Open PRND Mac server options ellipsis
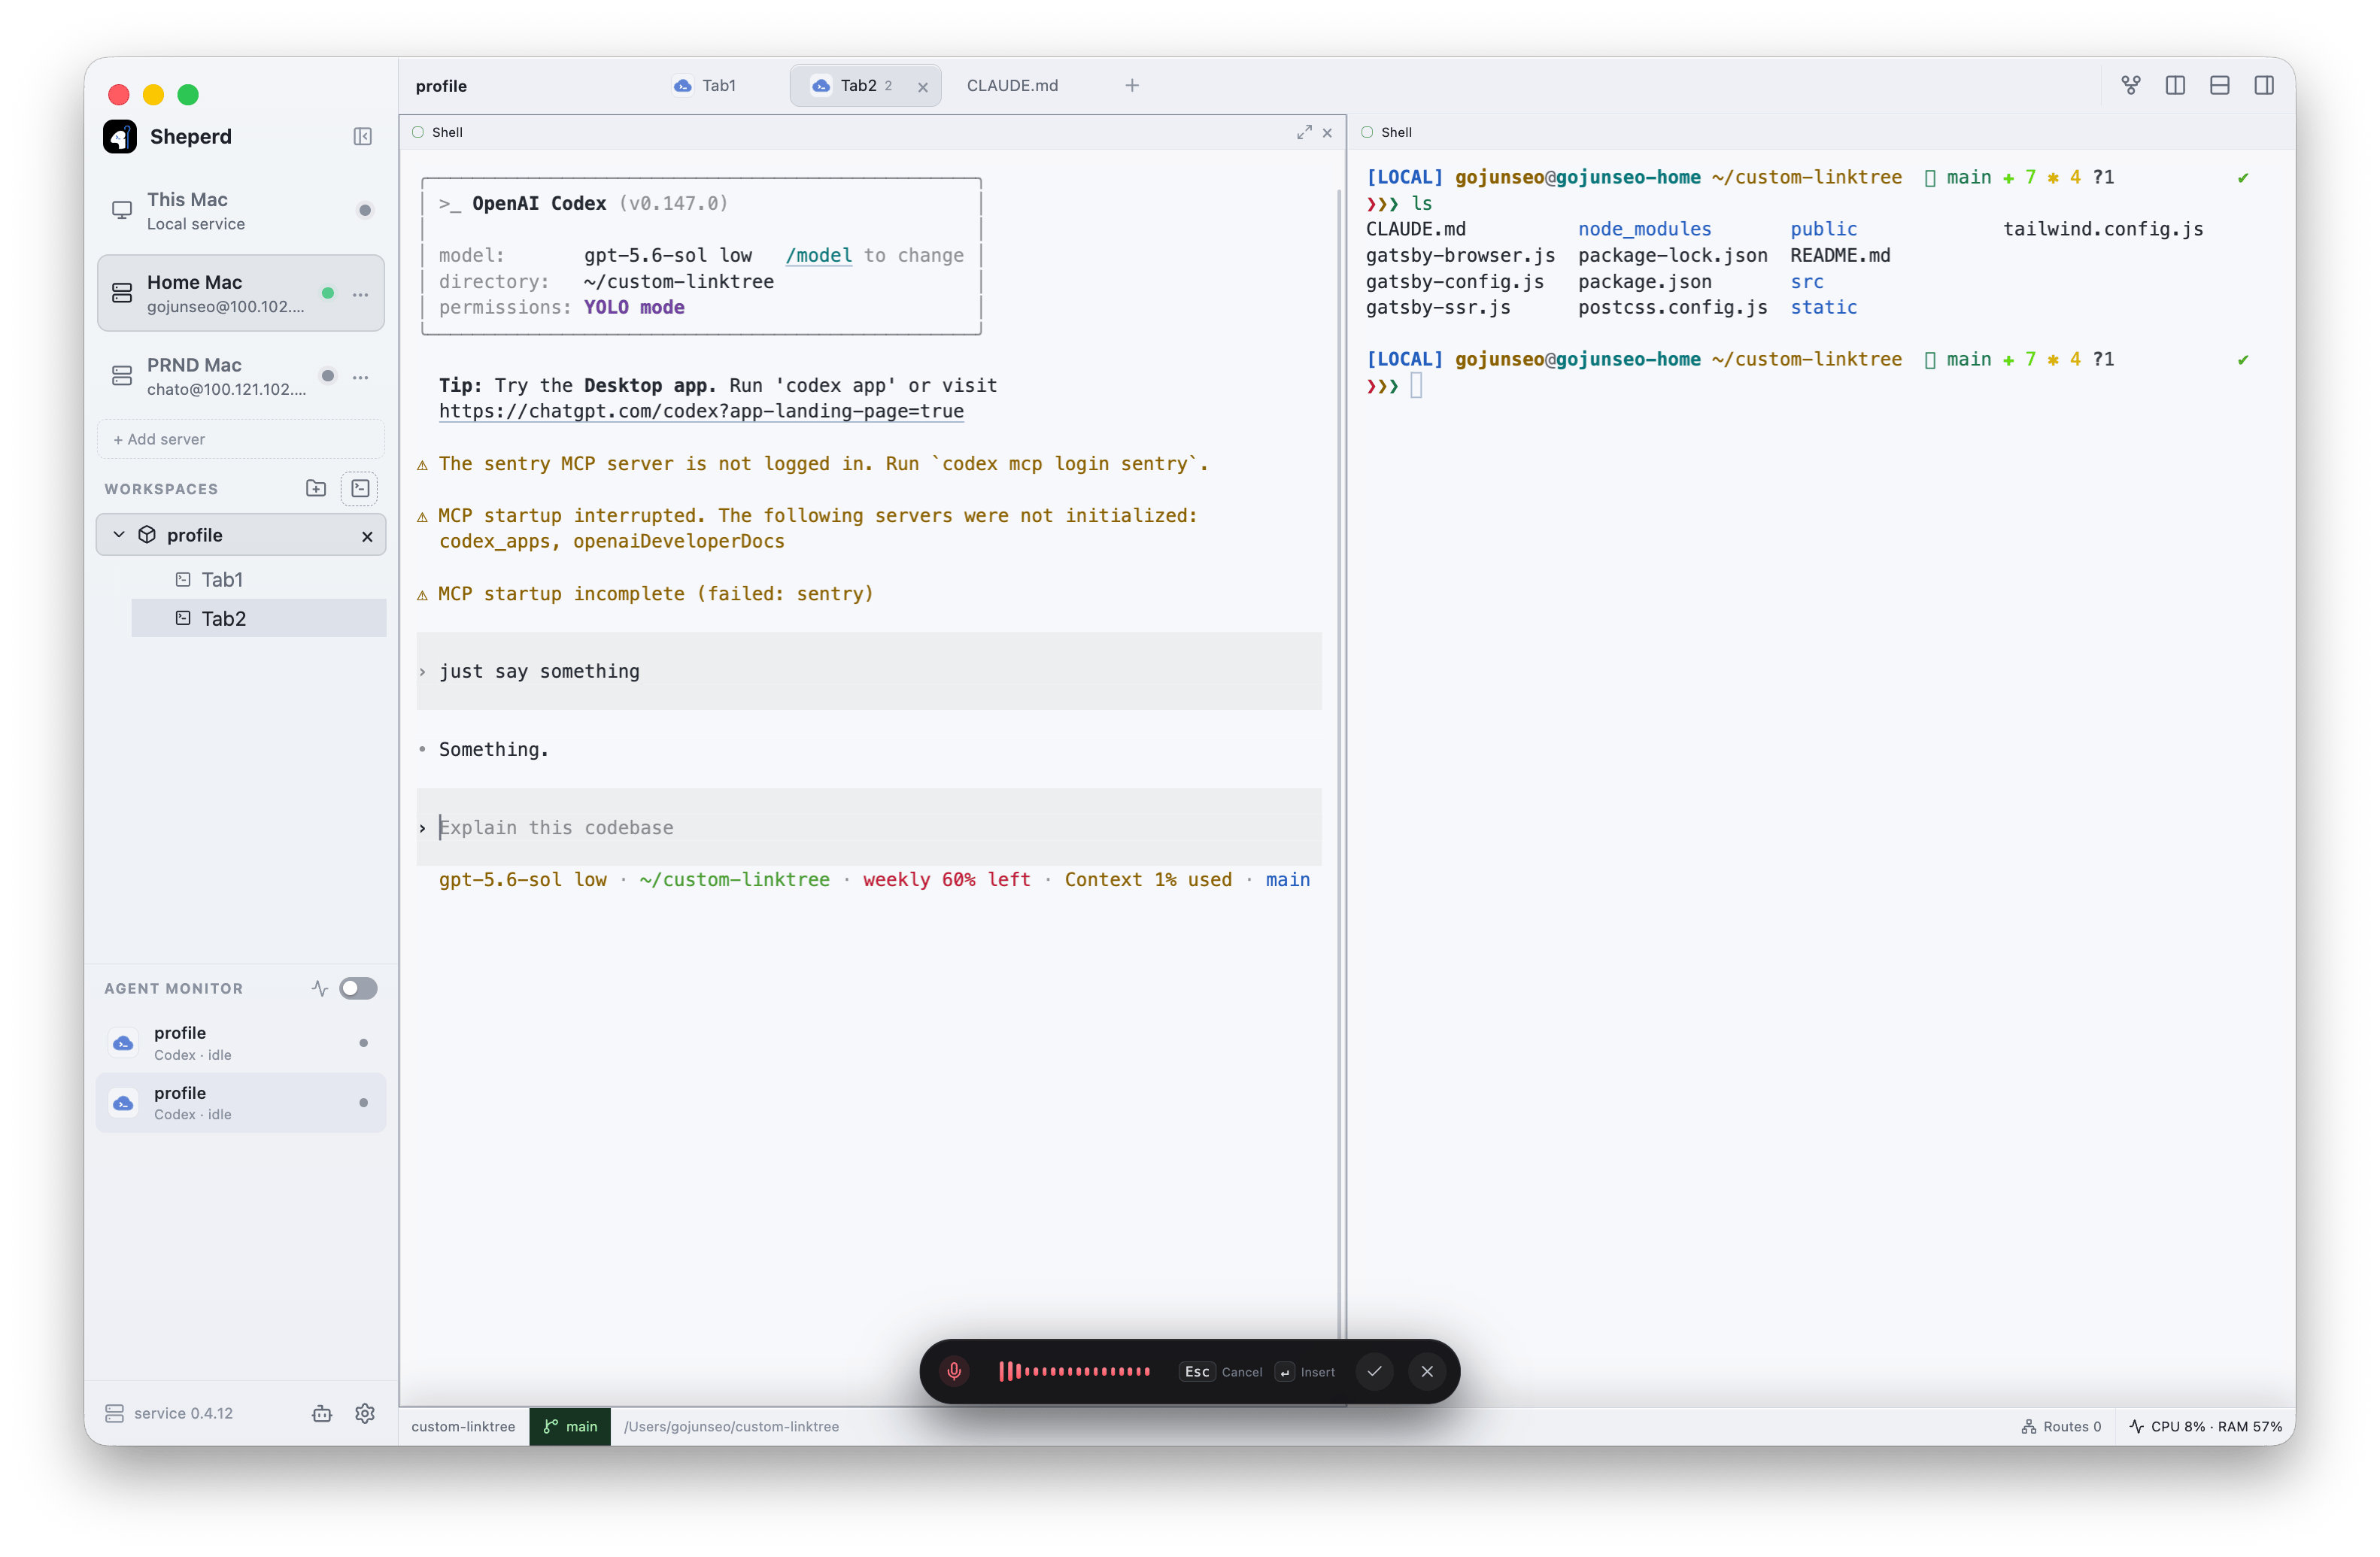The image size is (2380, 1557). [360, 377]
